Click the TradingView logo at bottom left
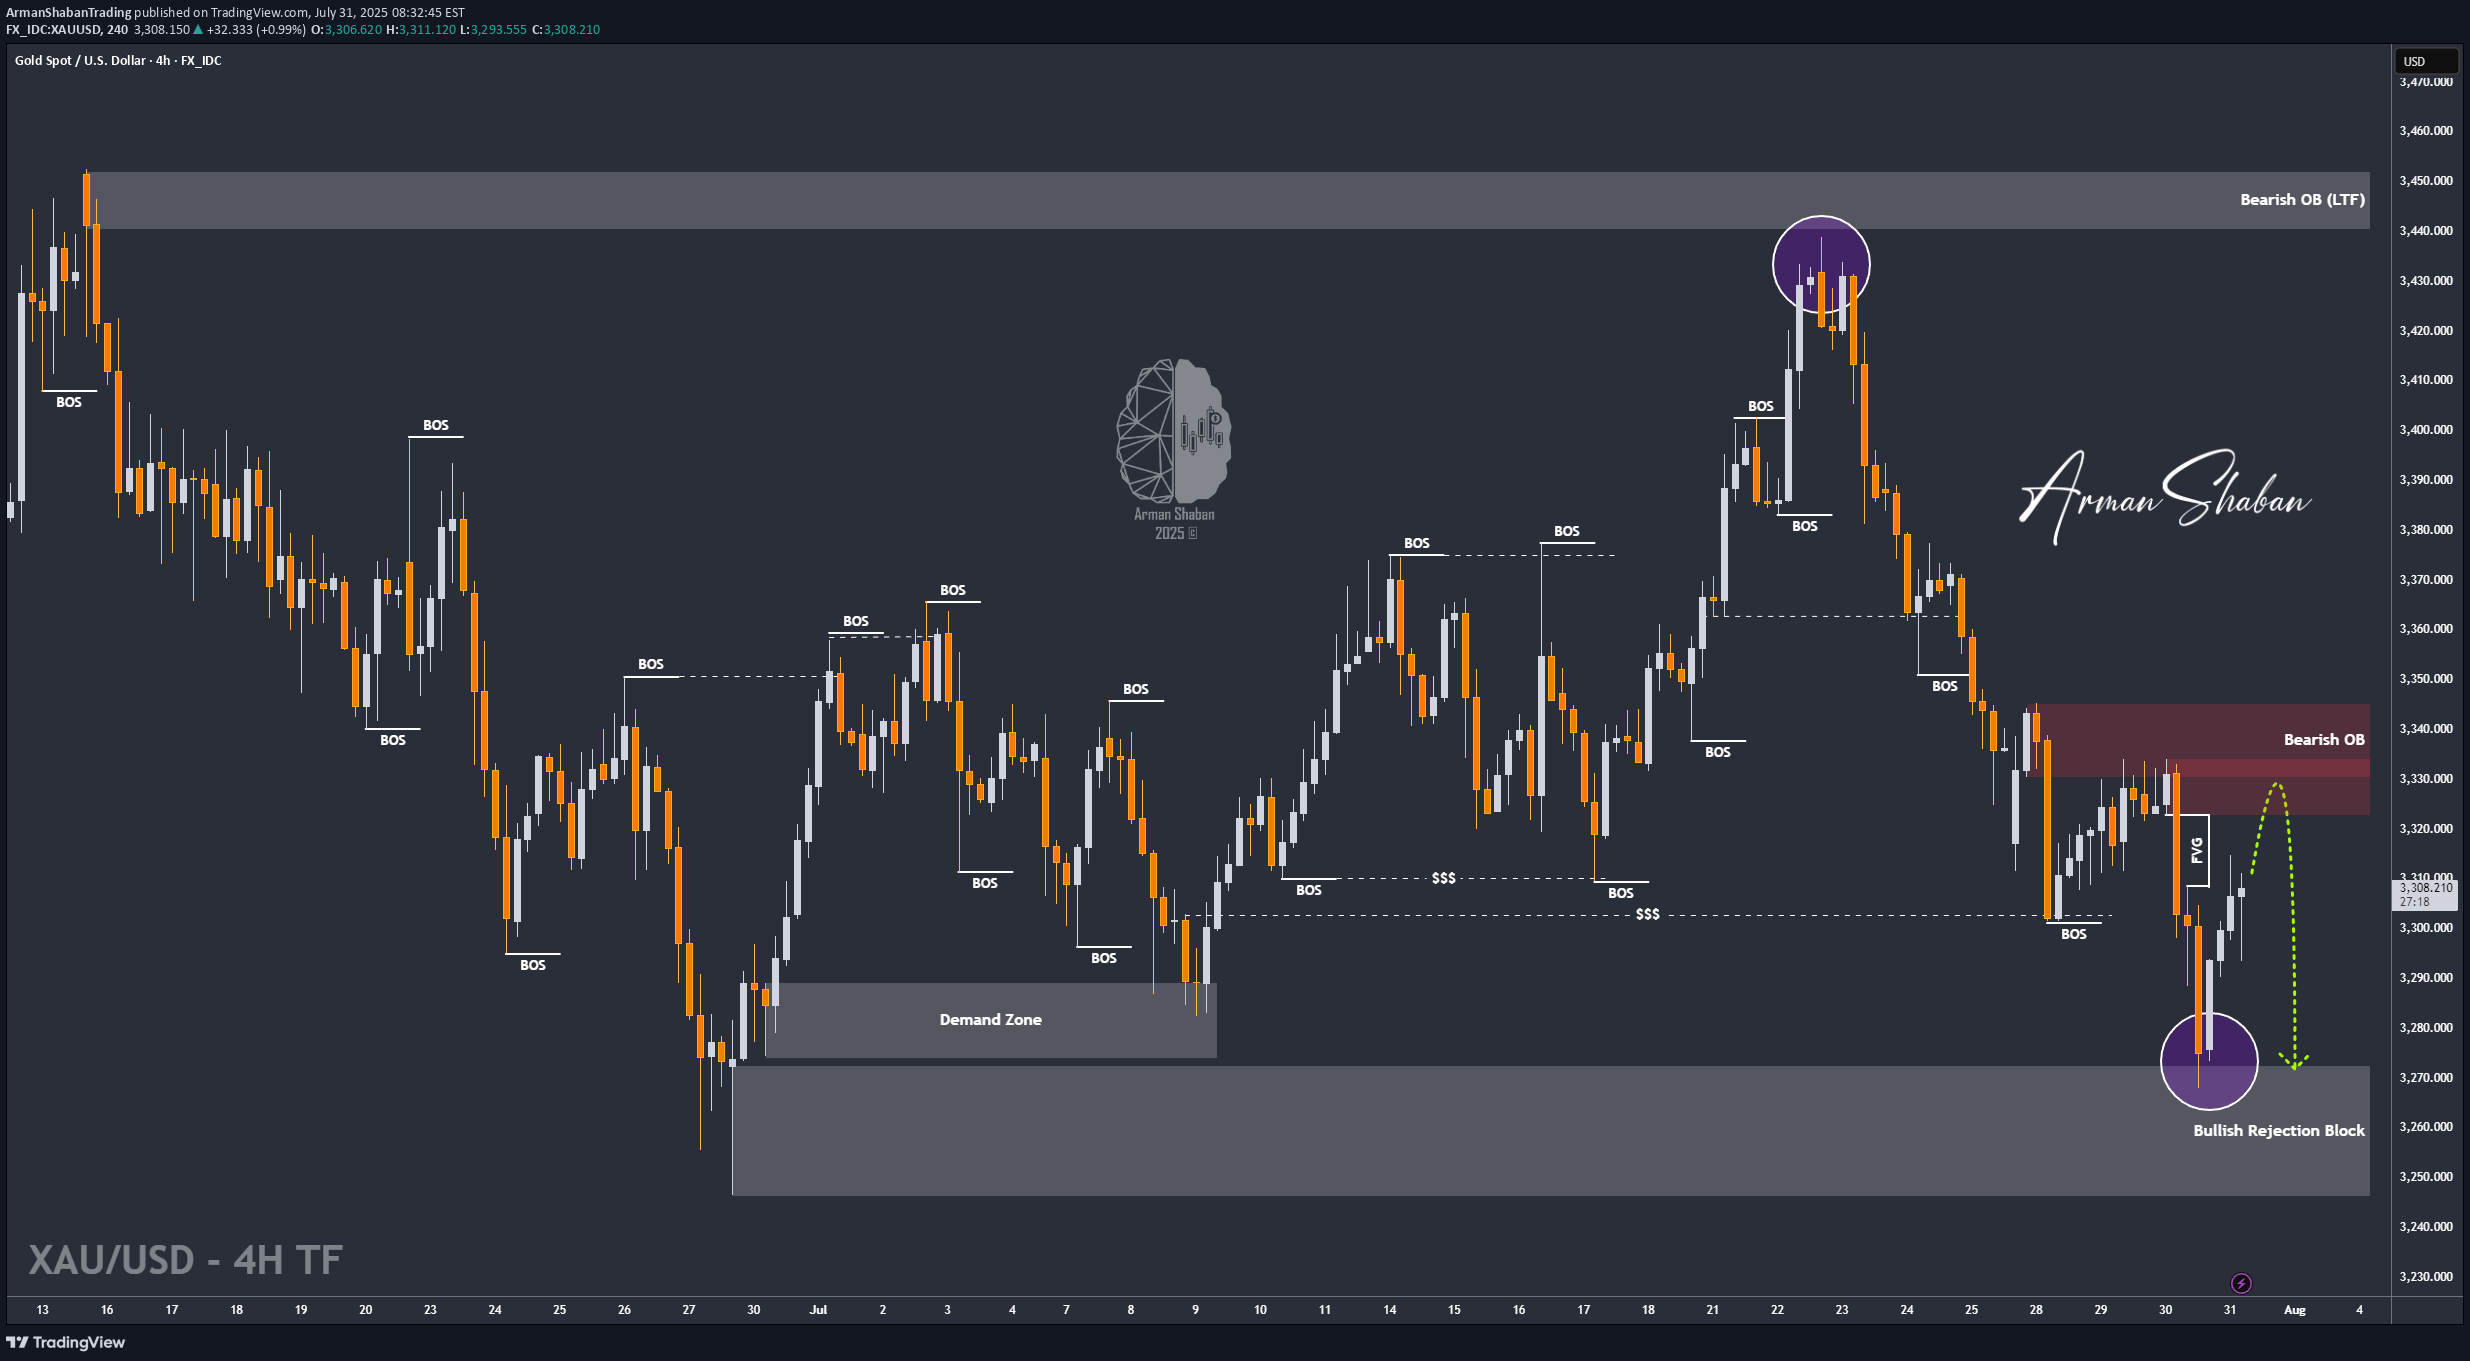2470x1361 pixels. (66, 1342)
